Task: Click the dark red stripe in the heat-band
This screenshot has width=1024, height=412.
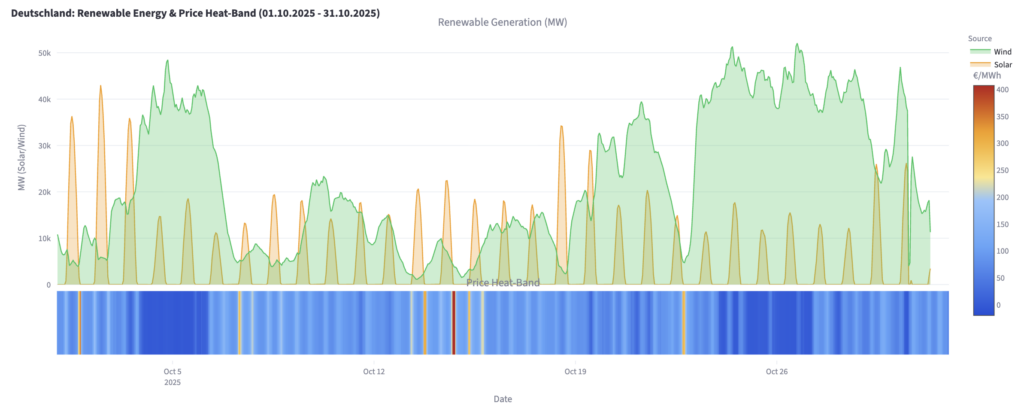Action: pyautogui.click(x=453, y=322)
